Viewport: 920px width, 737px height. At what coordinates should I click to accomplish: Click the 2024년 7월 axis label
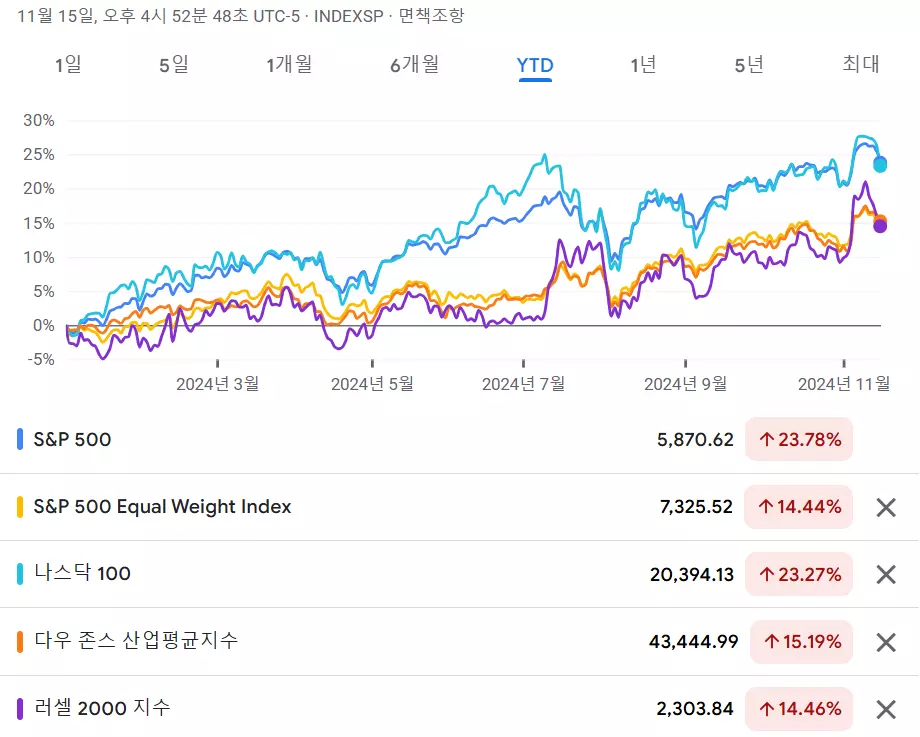click(523, 384)
